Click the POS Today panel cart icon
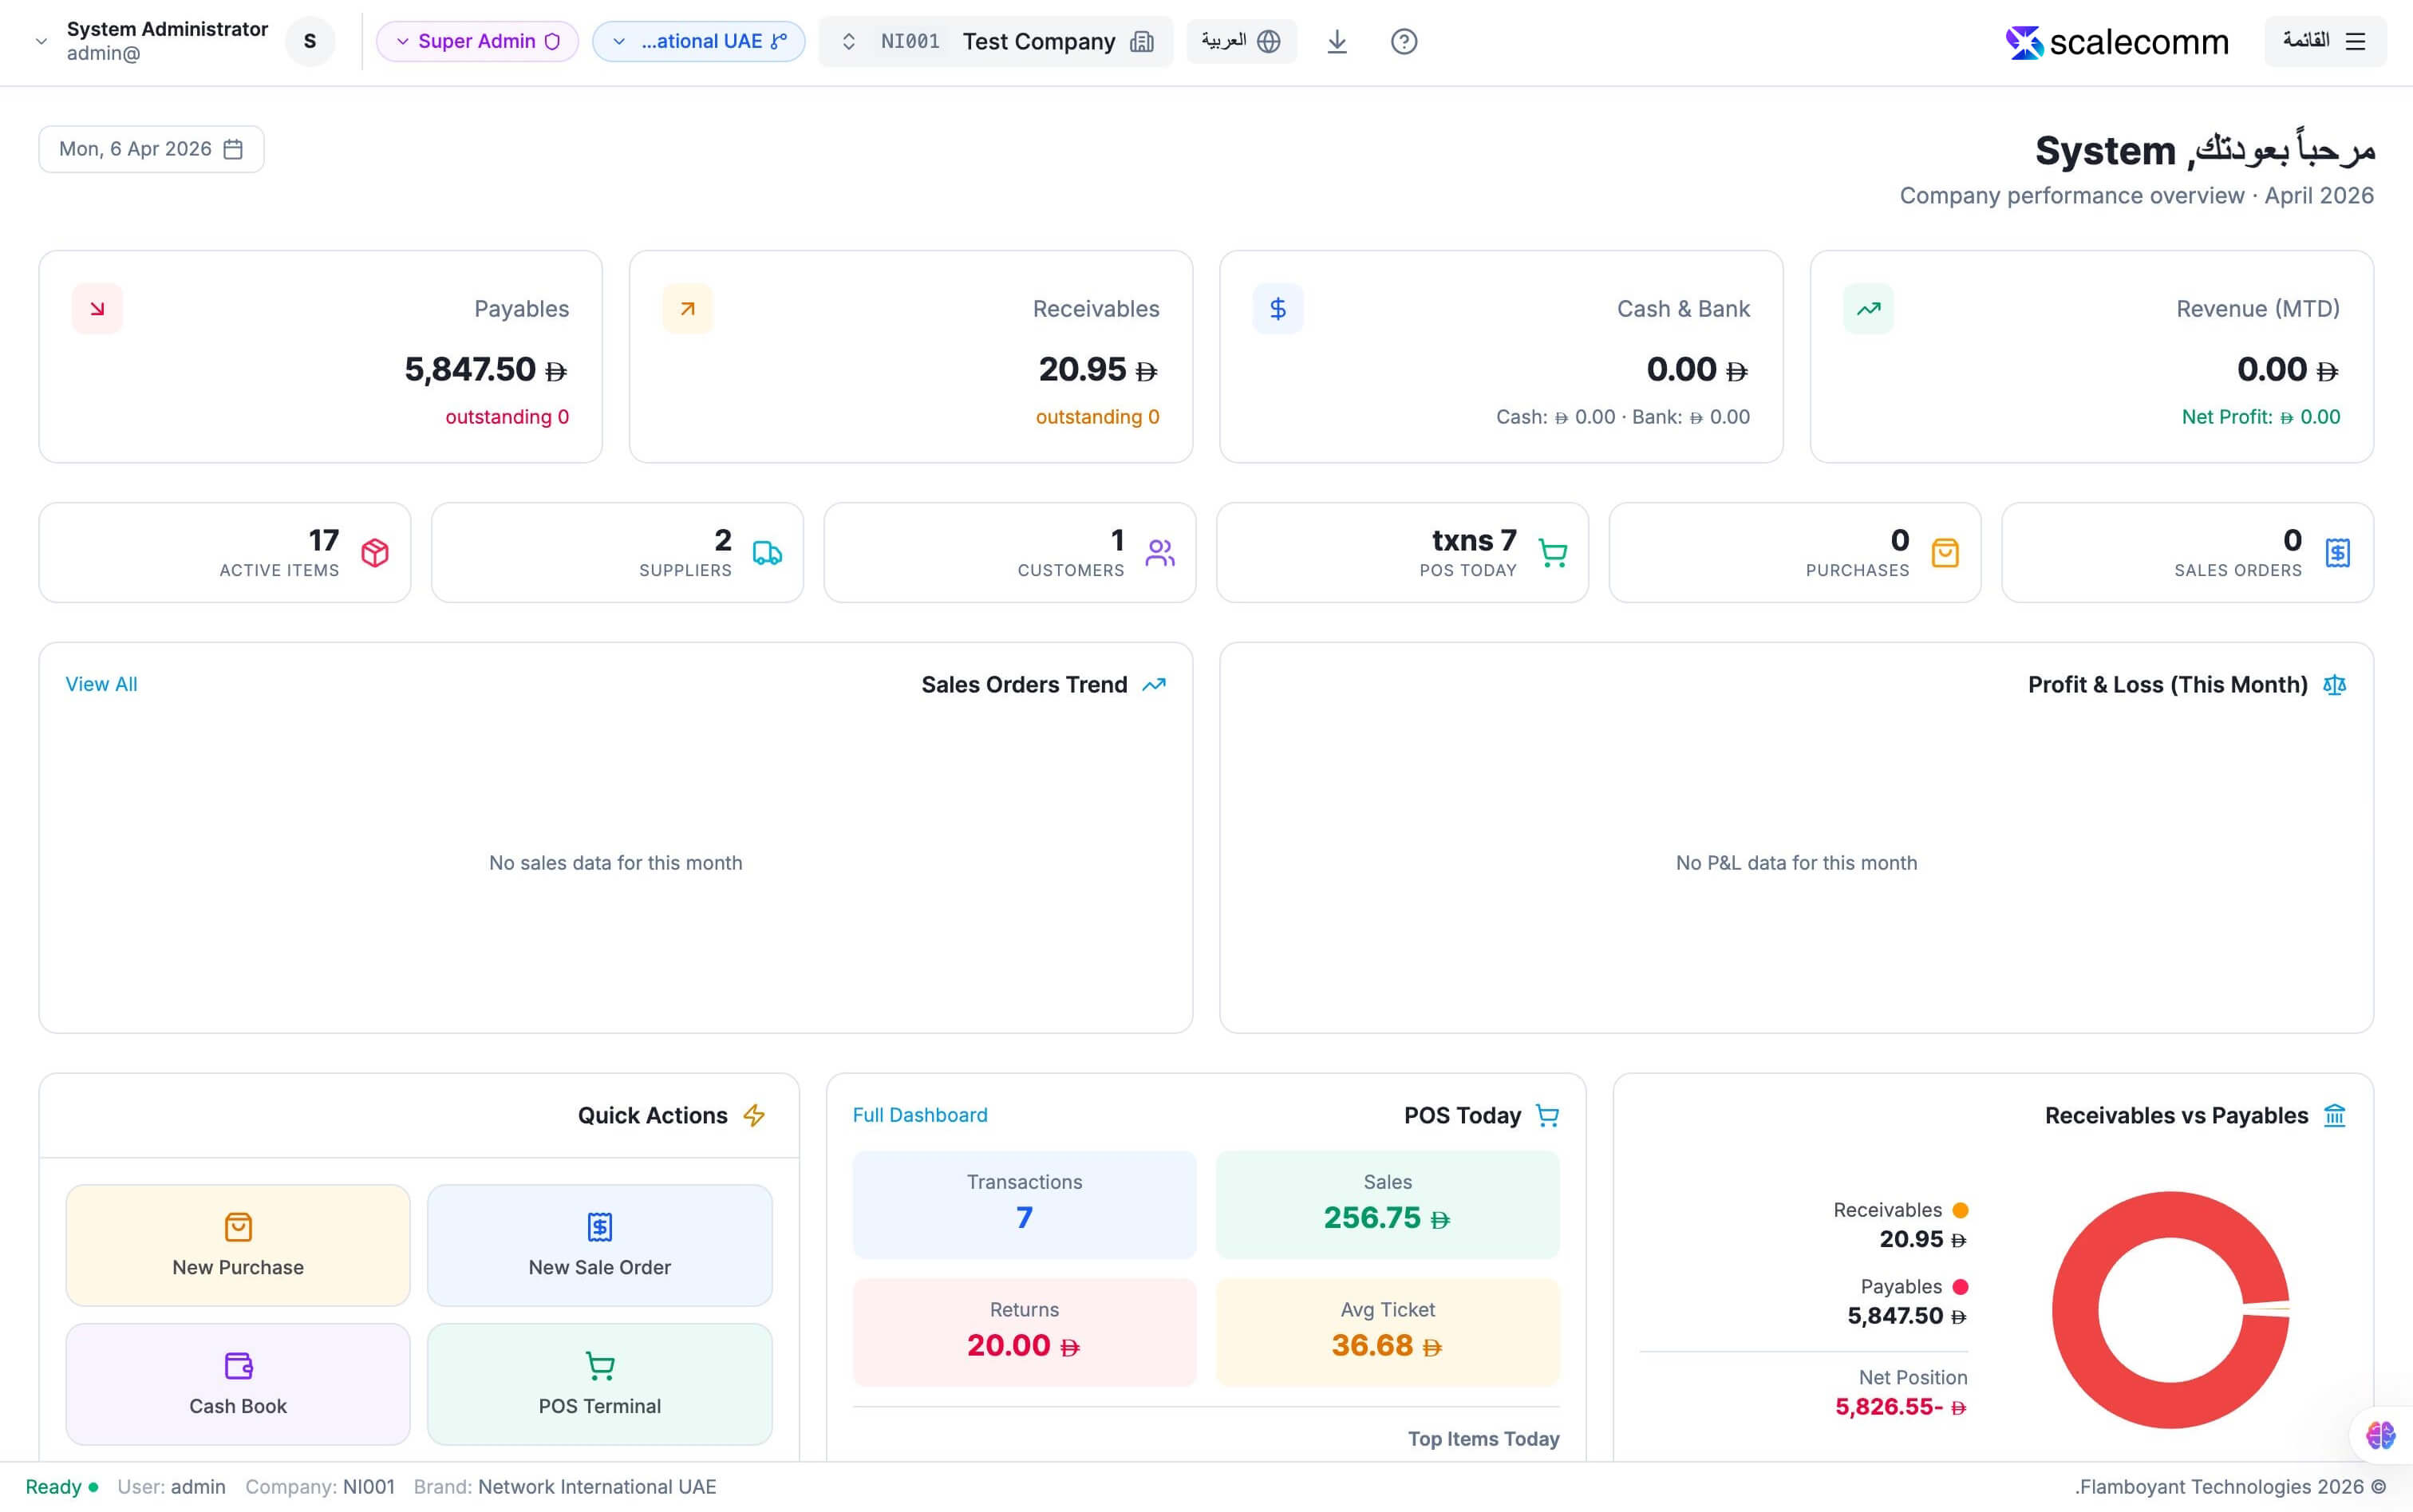The width and height of the screenshot is (2413, 1512). [x=1547, y=1115]
